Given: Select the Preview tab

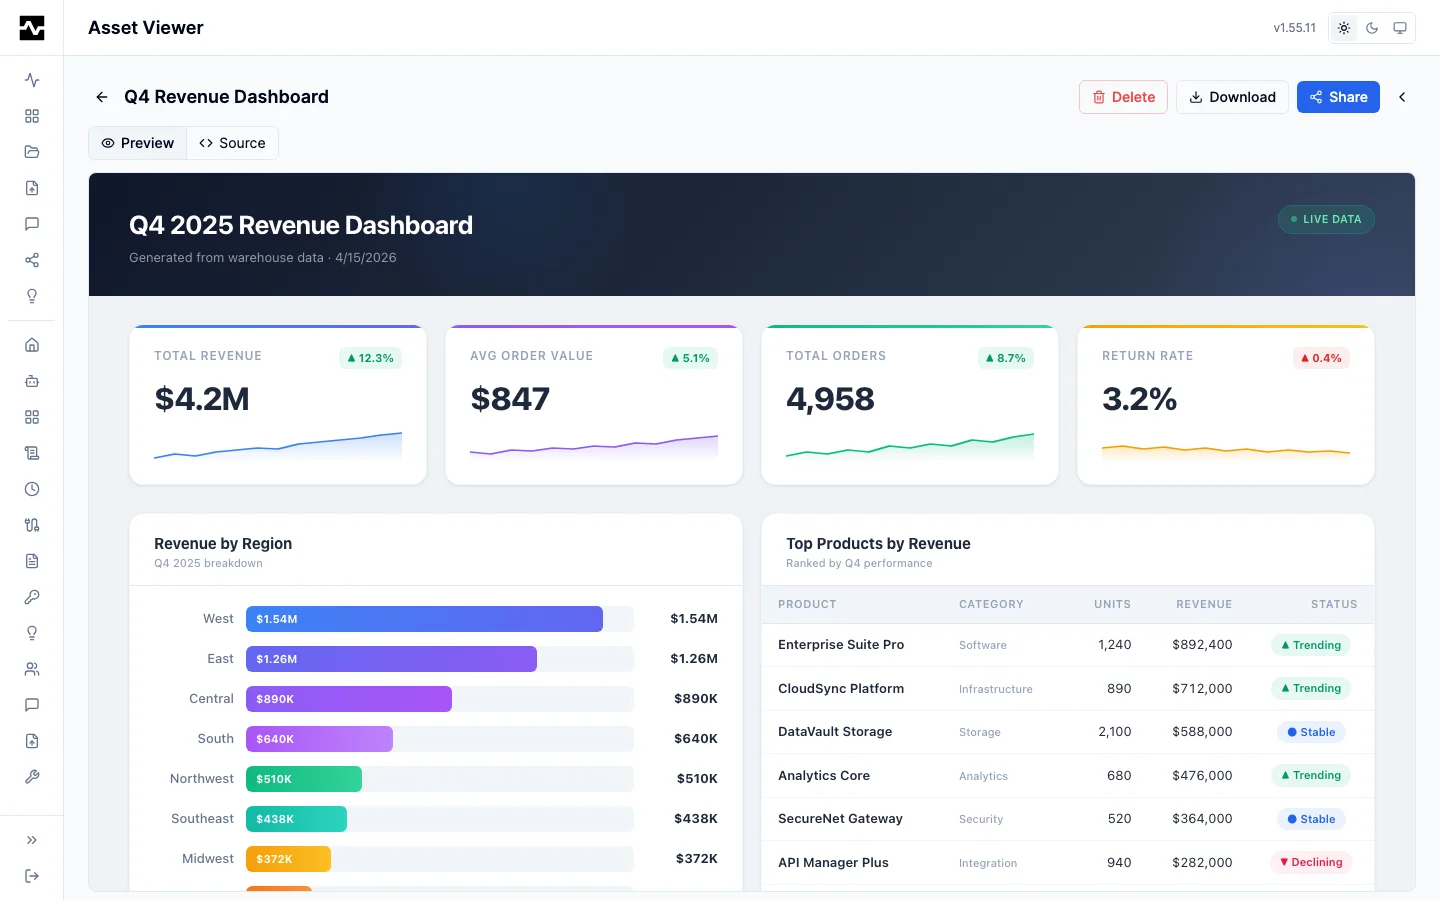Looking at the screenshot, I should pos(137,143).
